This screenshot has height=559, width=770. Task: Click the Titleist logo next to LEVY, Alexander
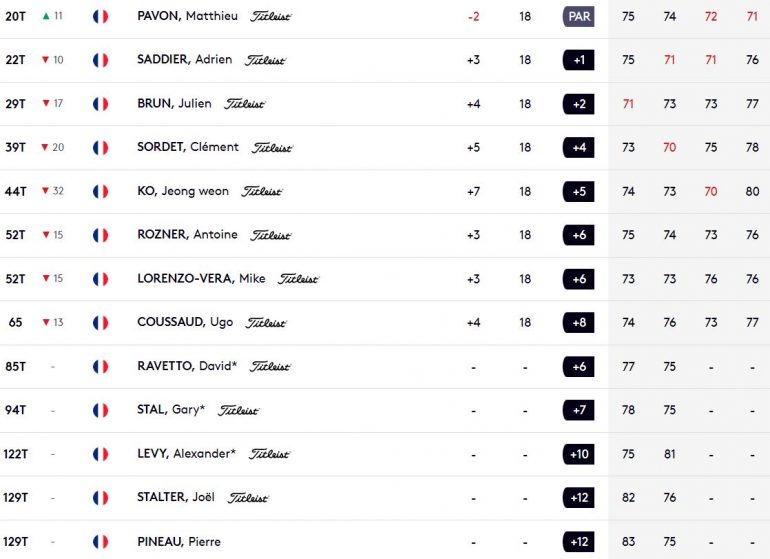(x=269, y=454)
